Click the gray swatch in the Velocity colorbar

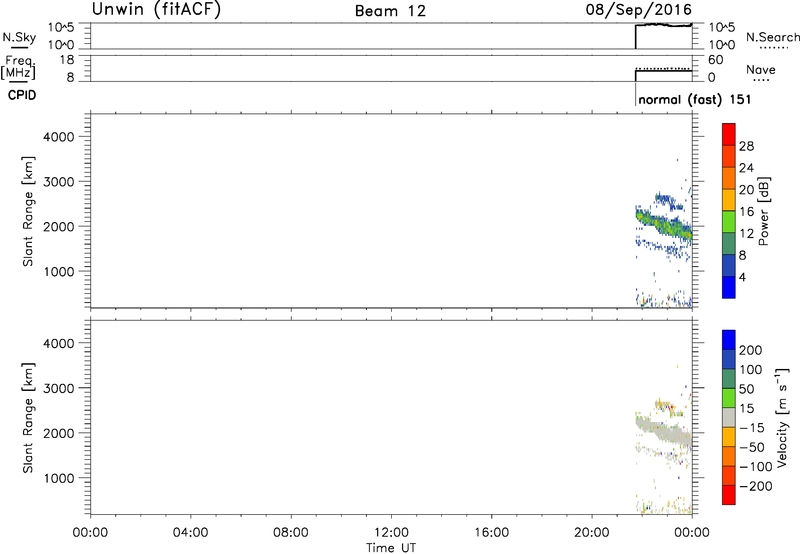pos(729,418)
